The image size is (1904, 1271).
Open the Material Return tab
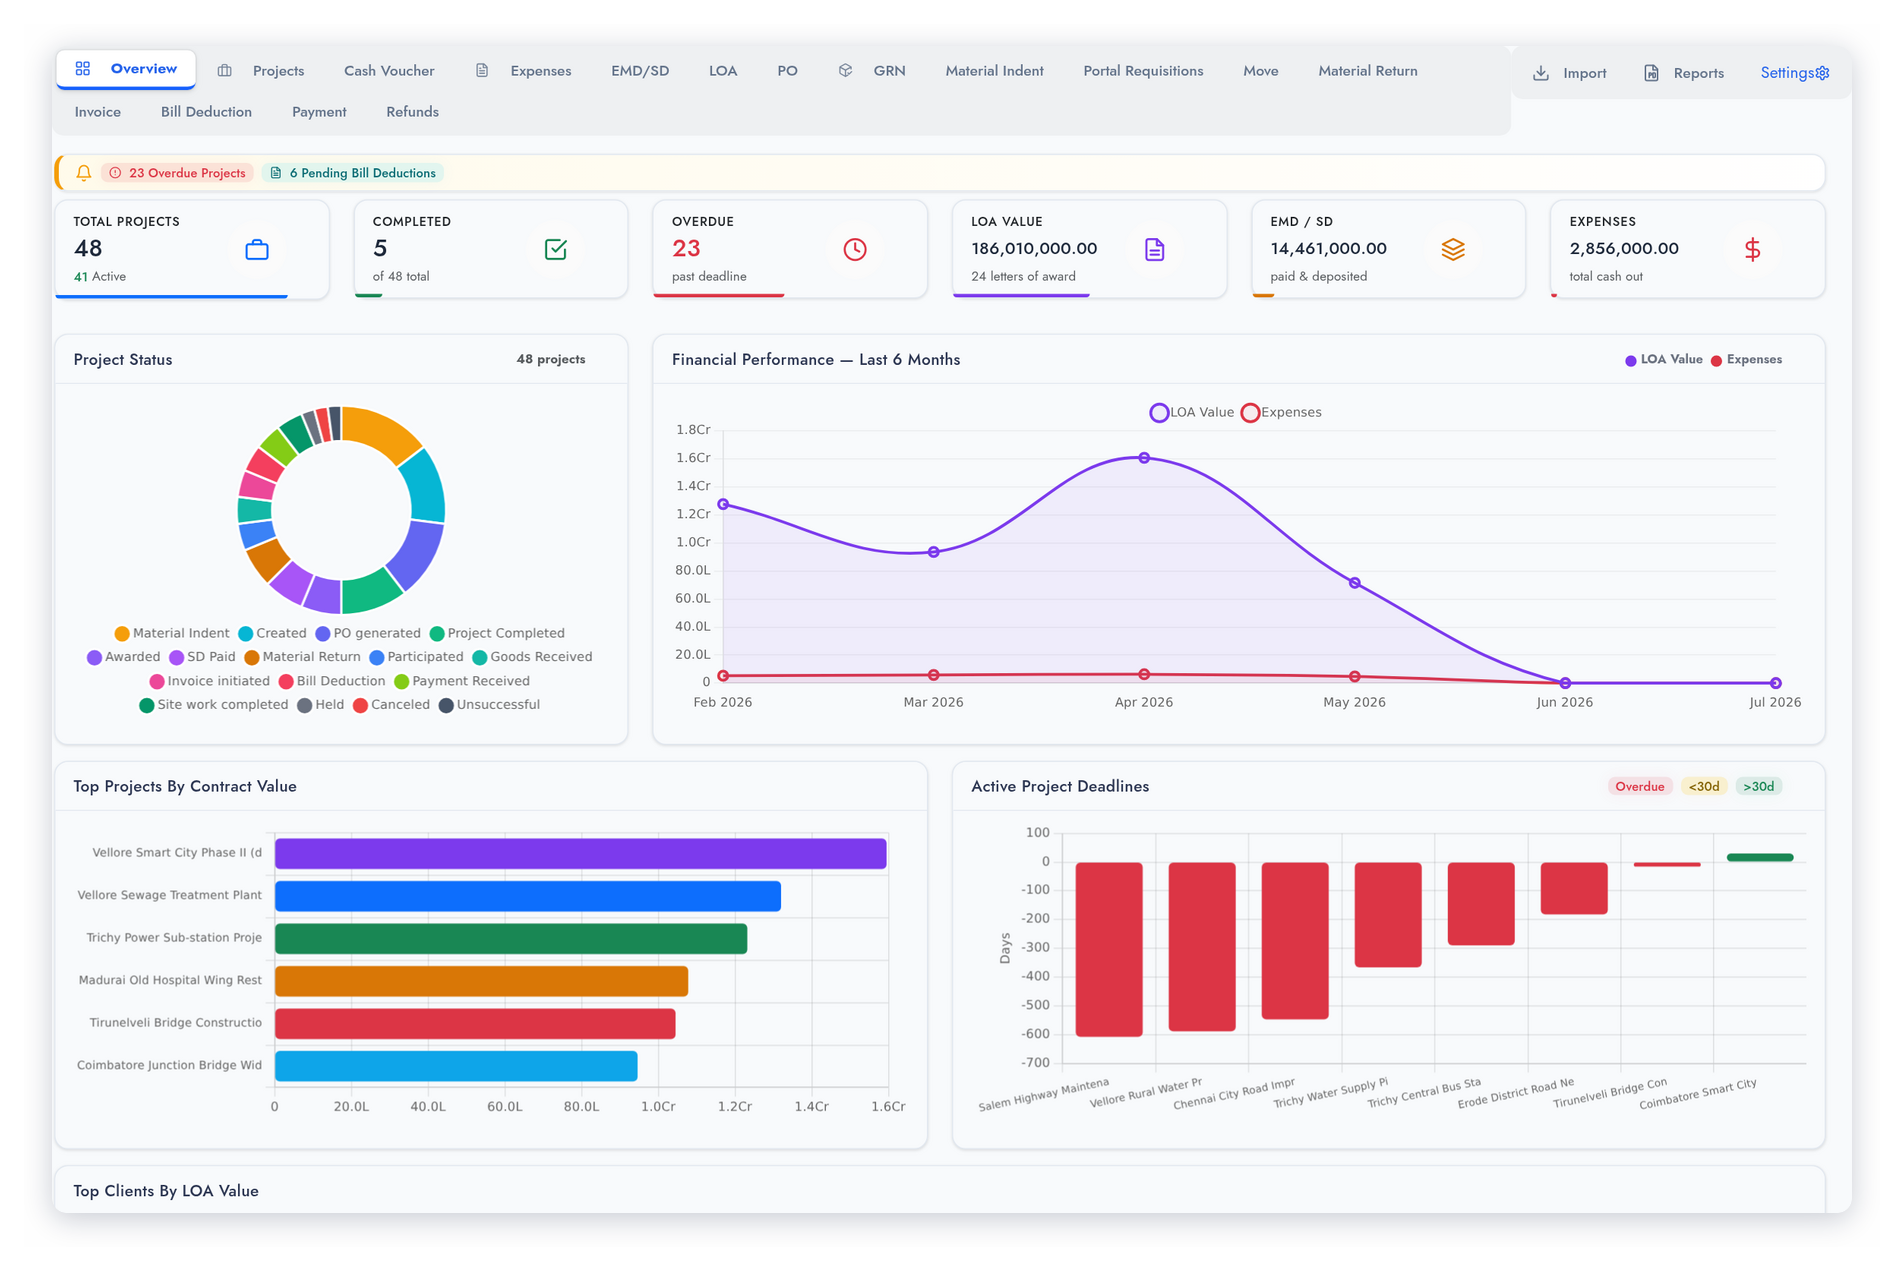pyautogui.click(x=1367, y=71)
